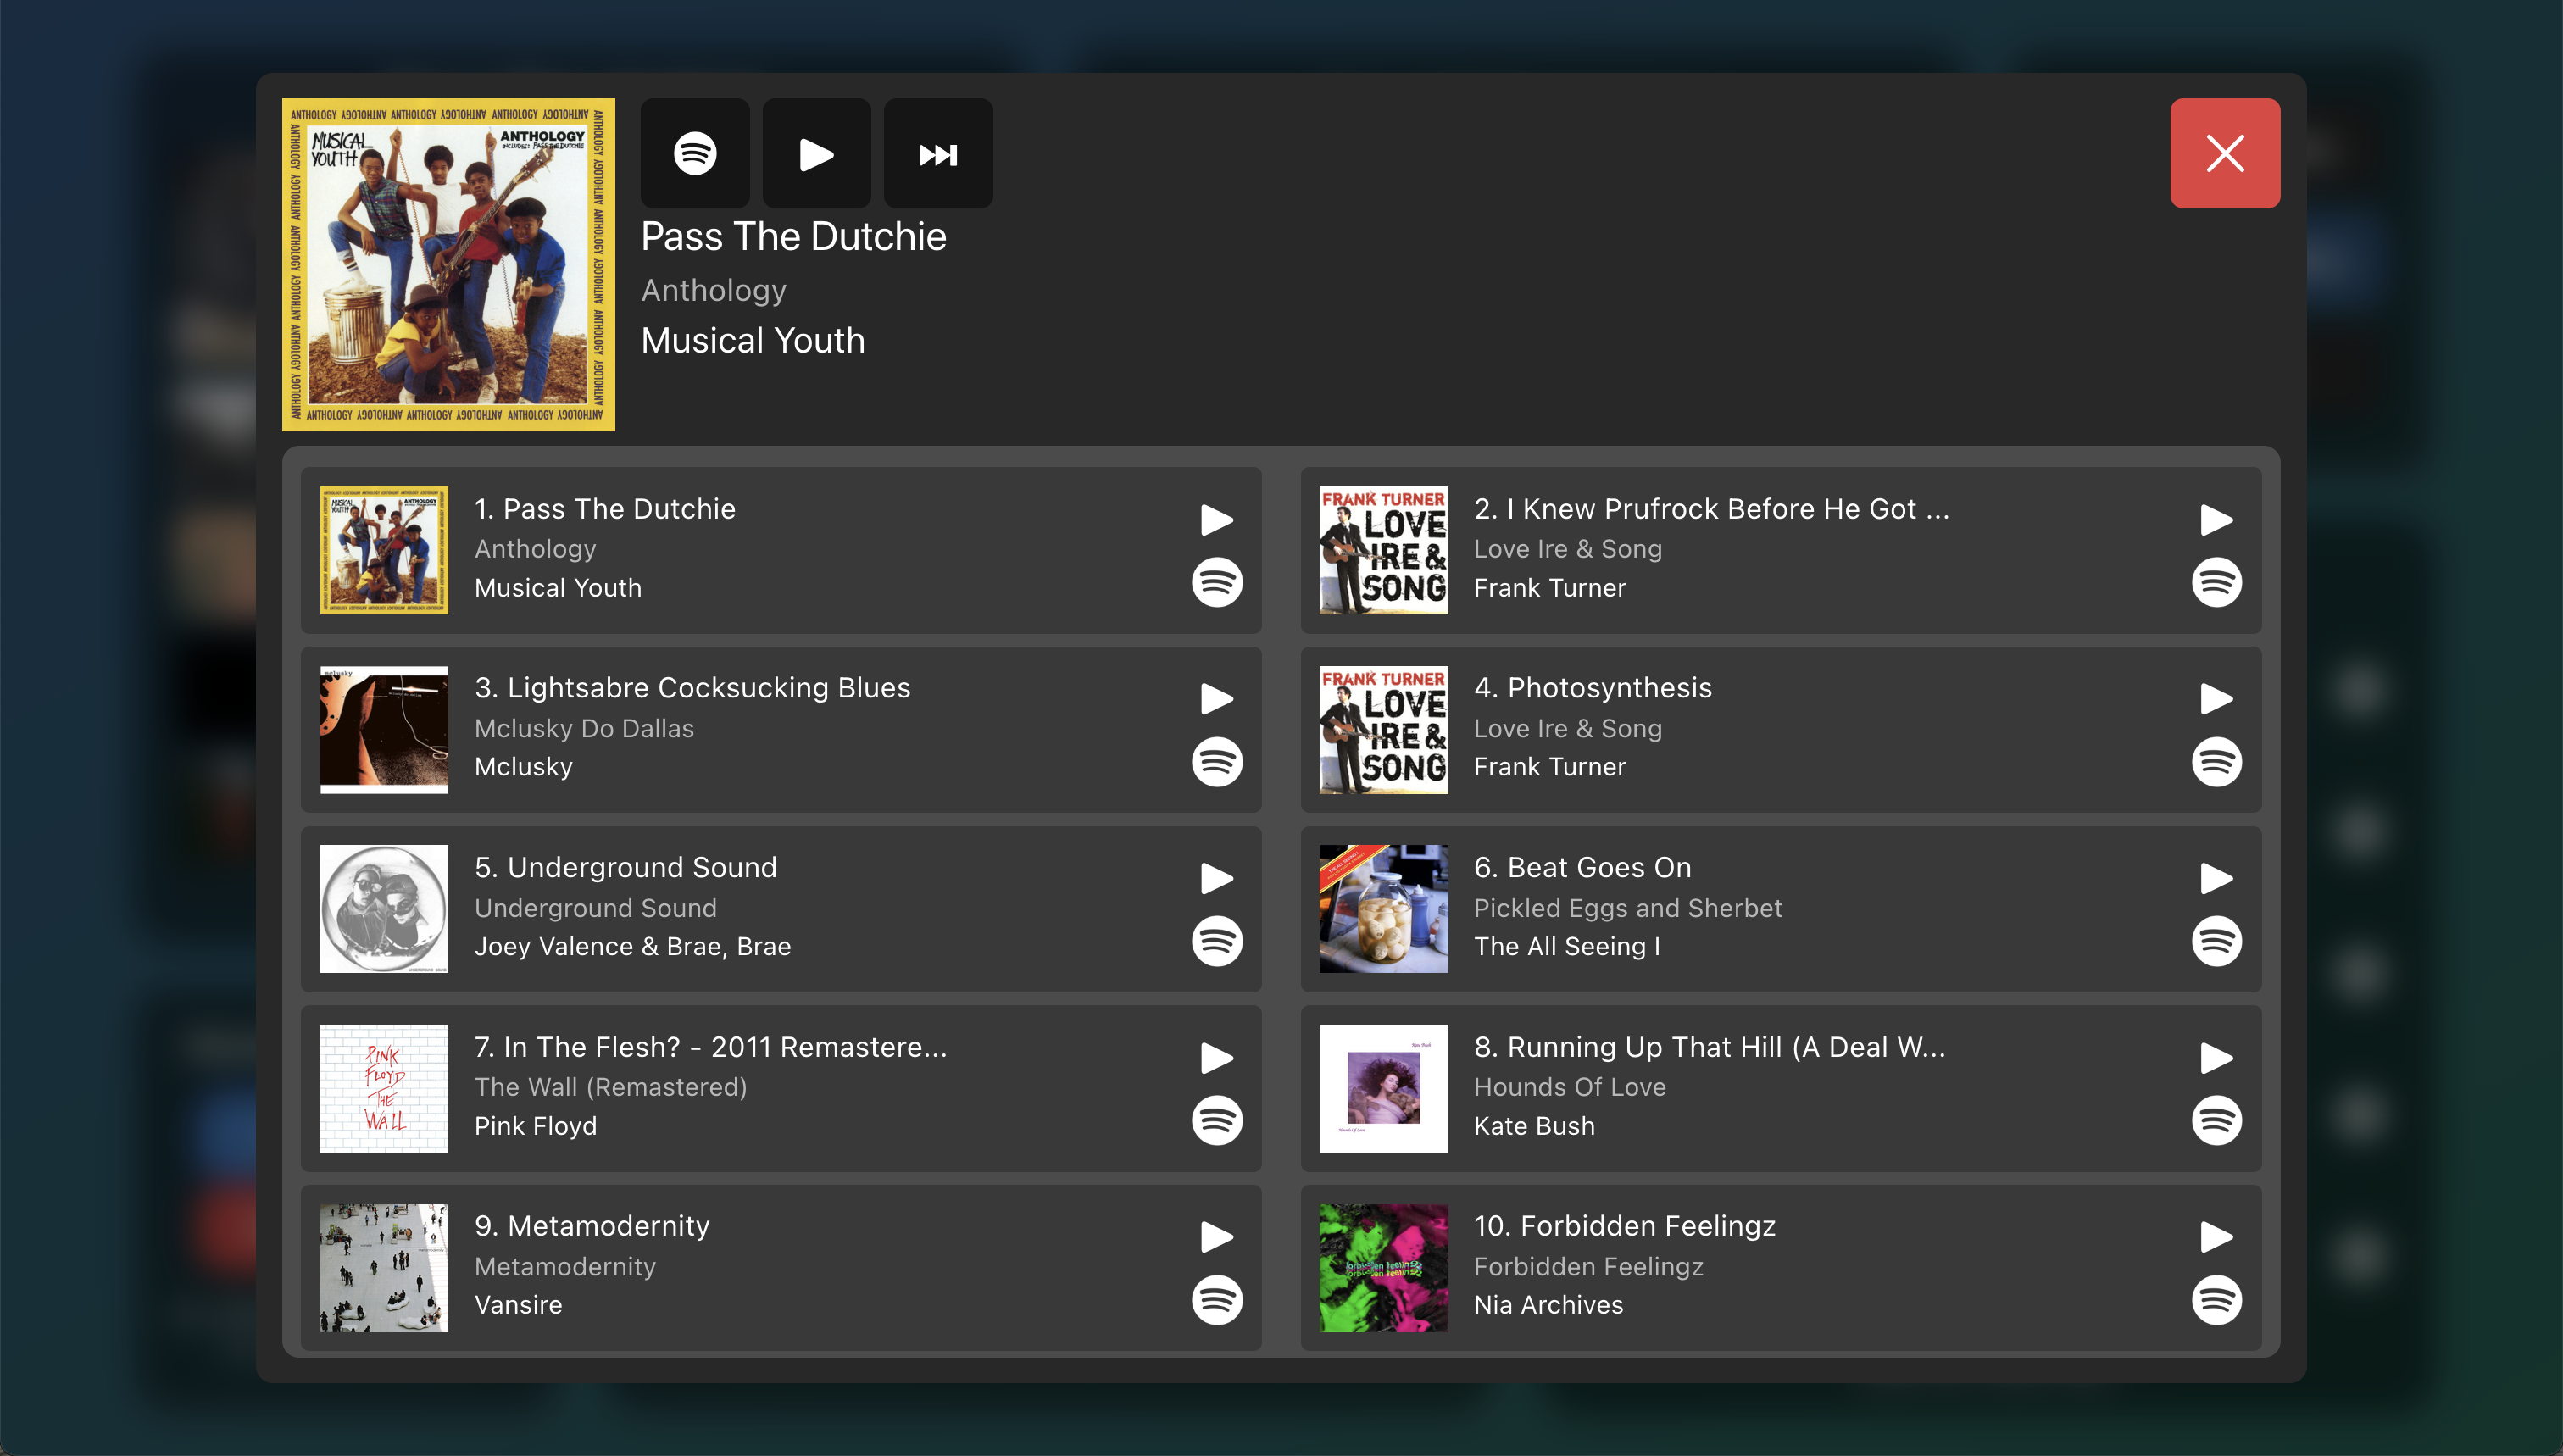This screenshot has width=2563, height=1456.
Task: Click Forbidden Feelingz album thumbnail
Action: pos(1383,1268)
